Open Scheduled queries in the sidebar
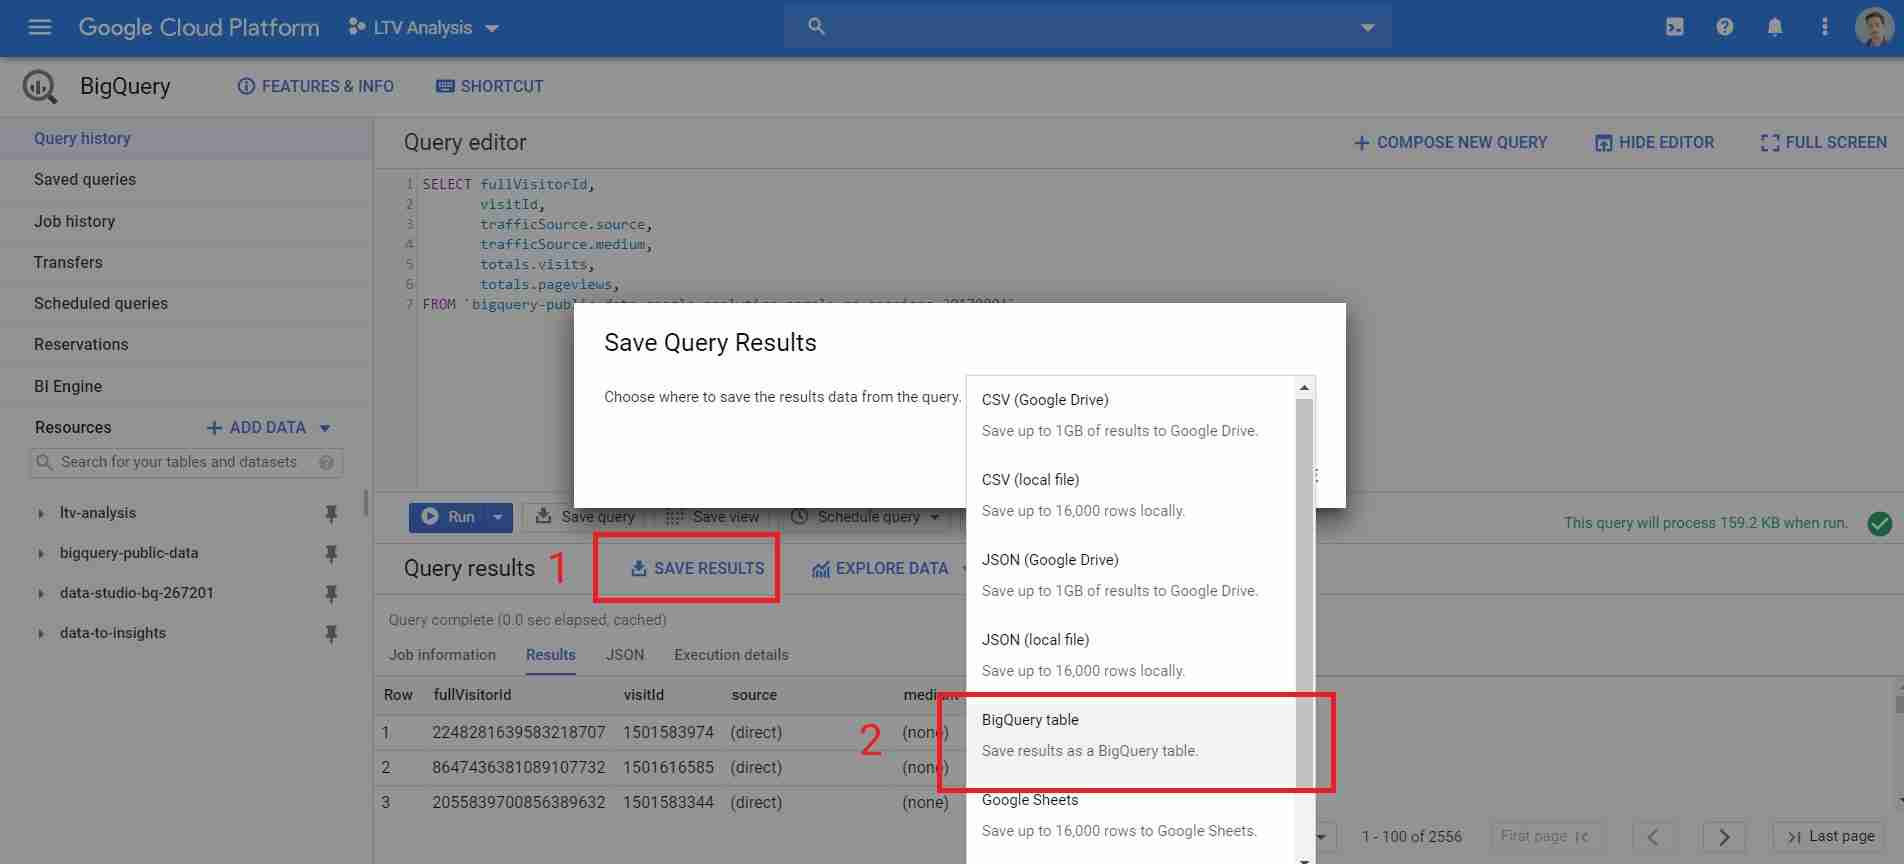 point(187,303)
